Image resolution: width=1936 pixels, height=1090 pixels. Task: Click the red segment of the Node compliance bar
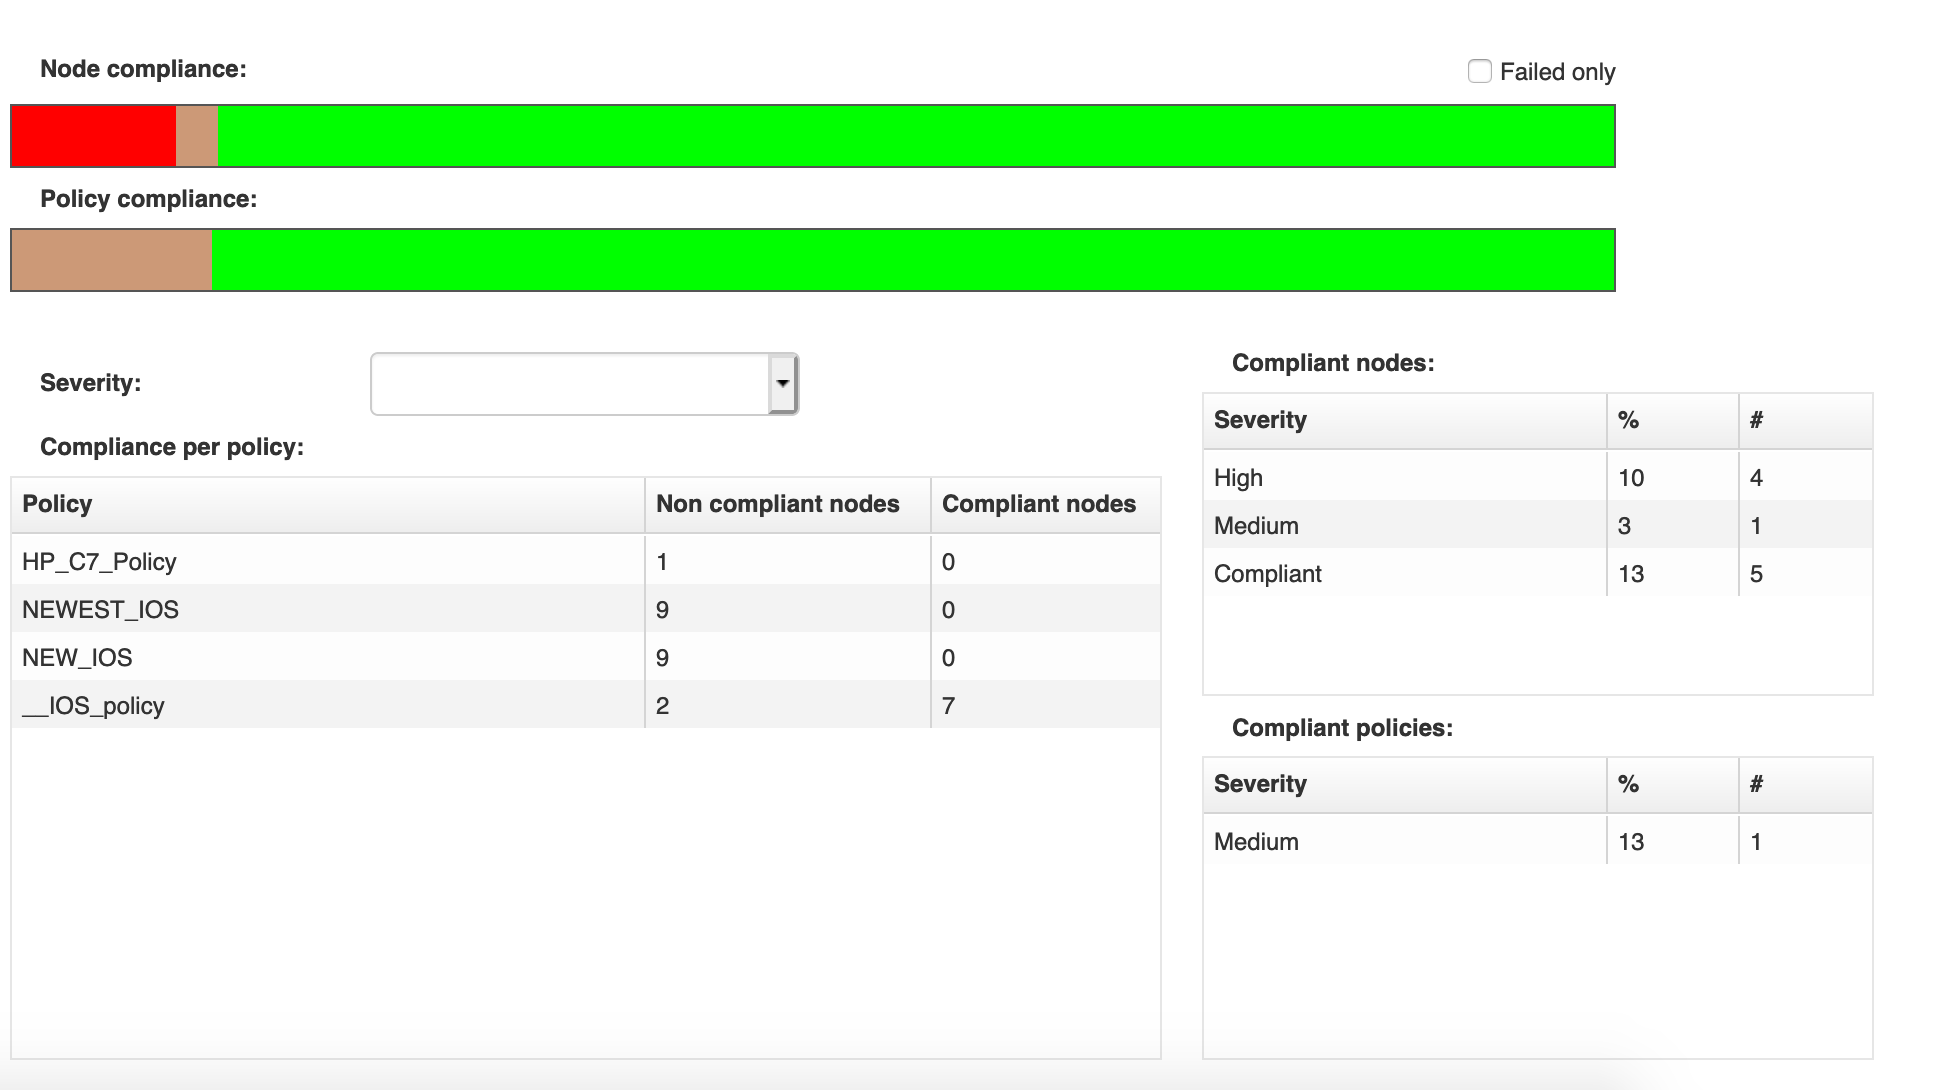(90, 135)
